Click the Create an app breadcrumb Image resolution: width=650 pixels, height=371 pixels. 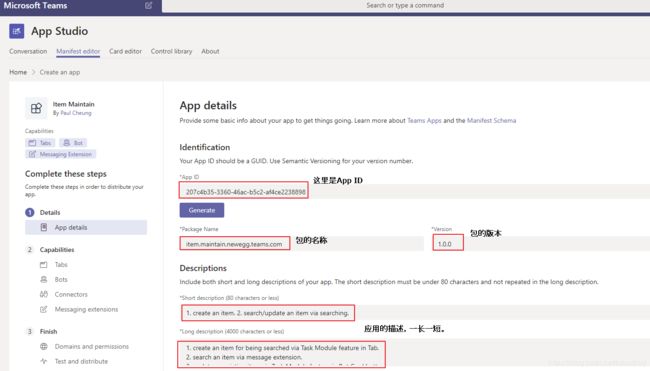[x=60, y=72]
